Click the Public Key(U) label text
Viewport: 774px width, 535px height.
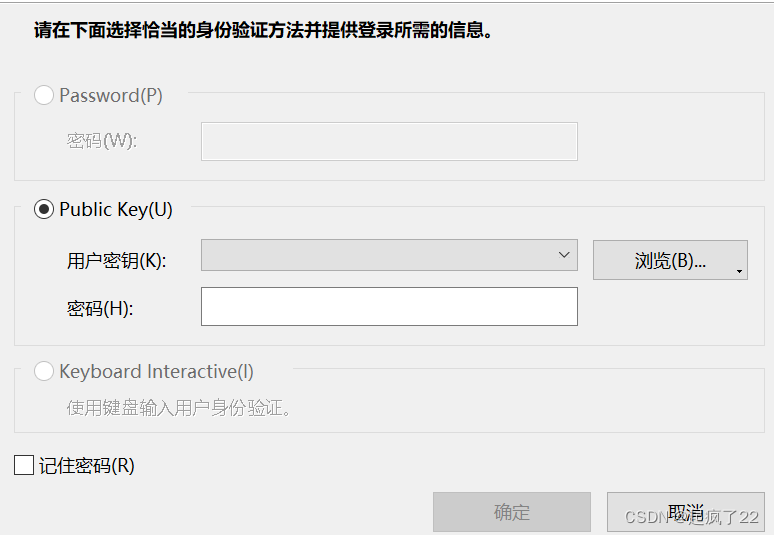tap(116, 210)
